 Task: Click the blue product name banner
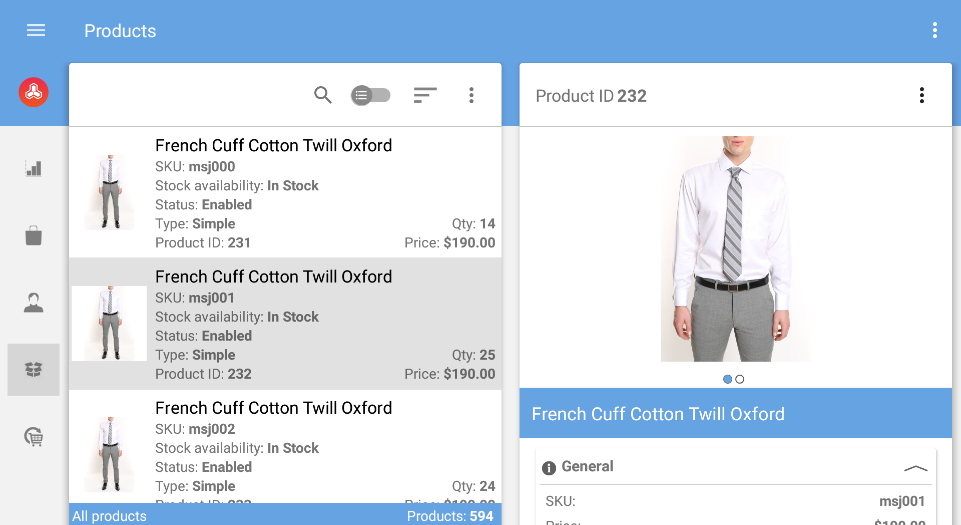pyautogui.click(x=735, y=414)
